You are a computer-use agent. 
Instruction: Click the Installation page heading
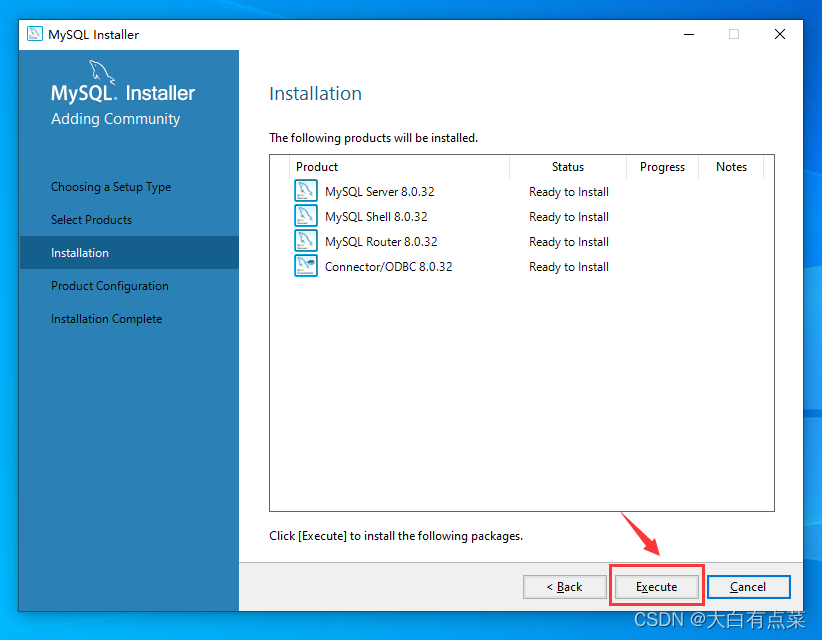pyautogui.click(x=316, y=93)
